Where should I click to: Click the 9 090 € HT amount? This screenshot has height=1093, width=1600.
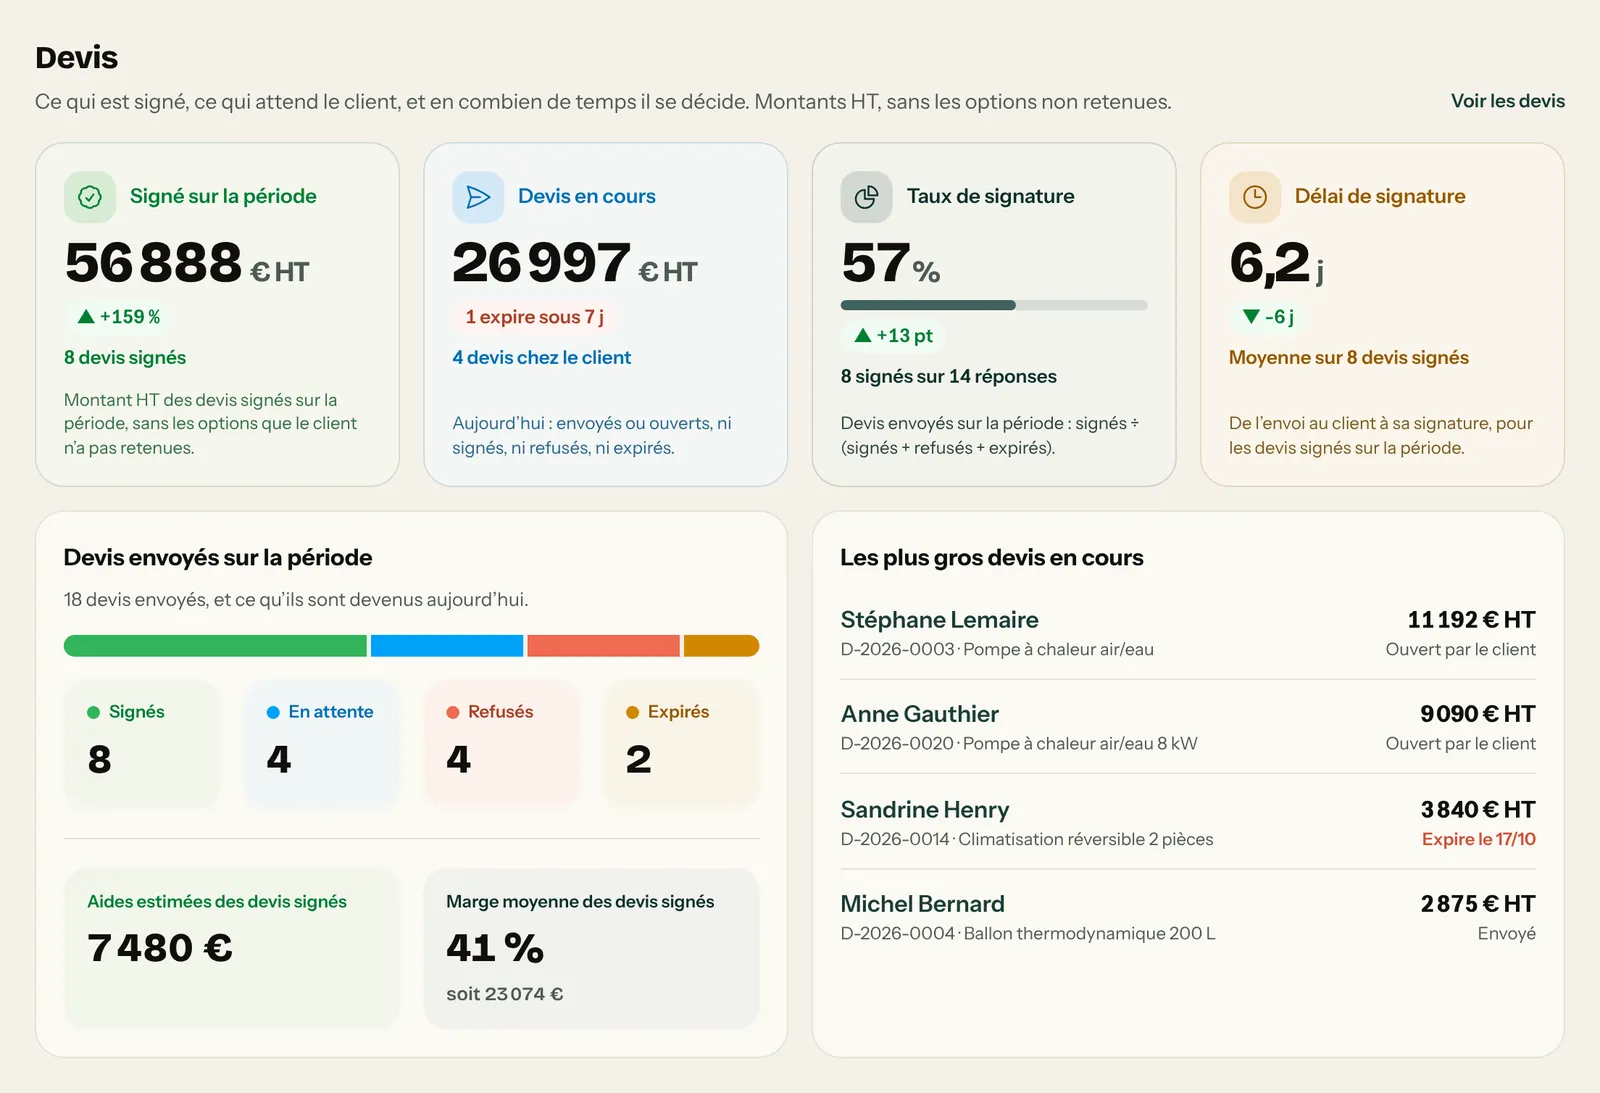pos(1478,714)
